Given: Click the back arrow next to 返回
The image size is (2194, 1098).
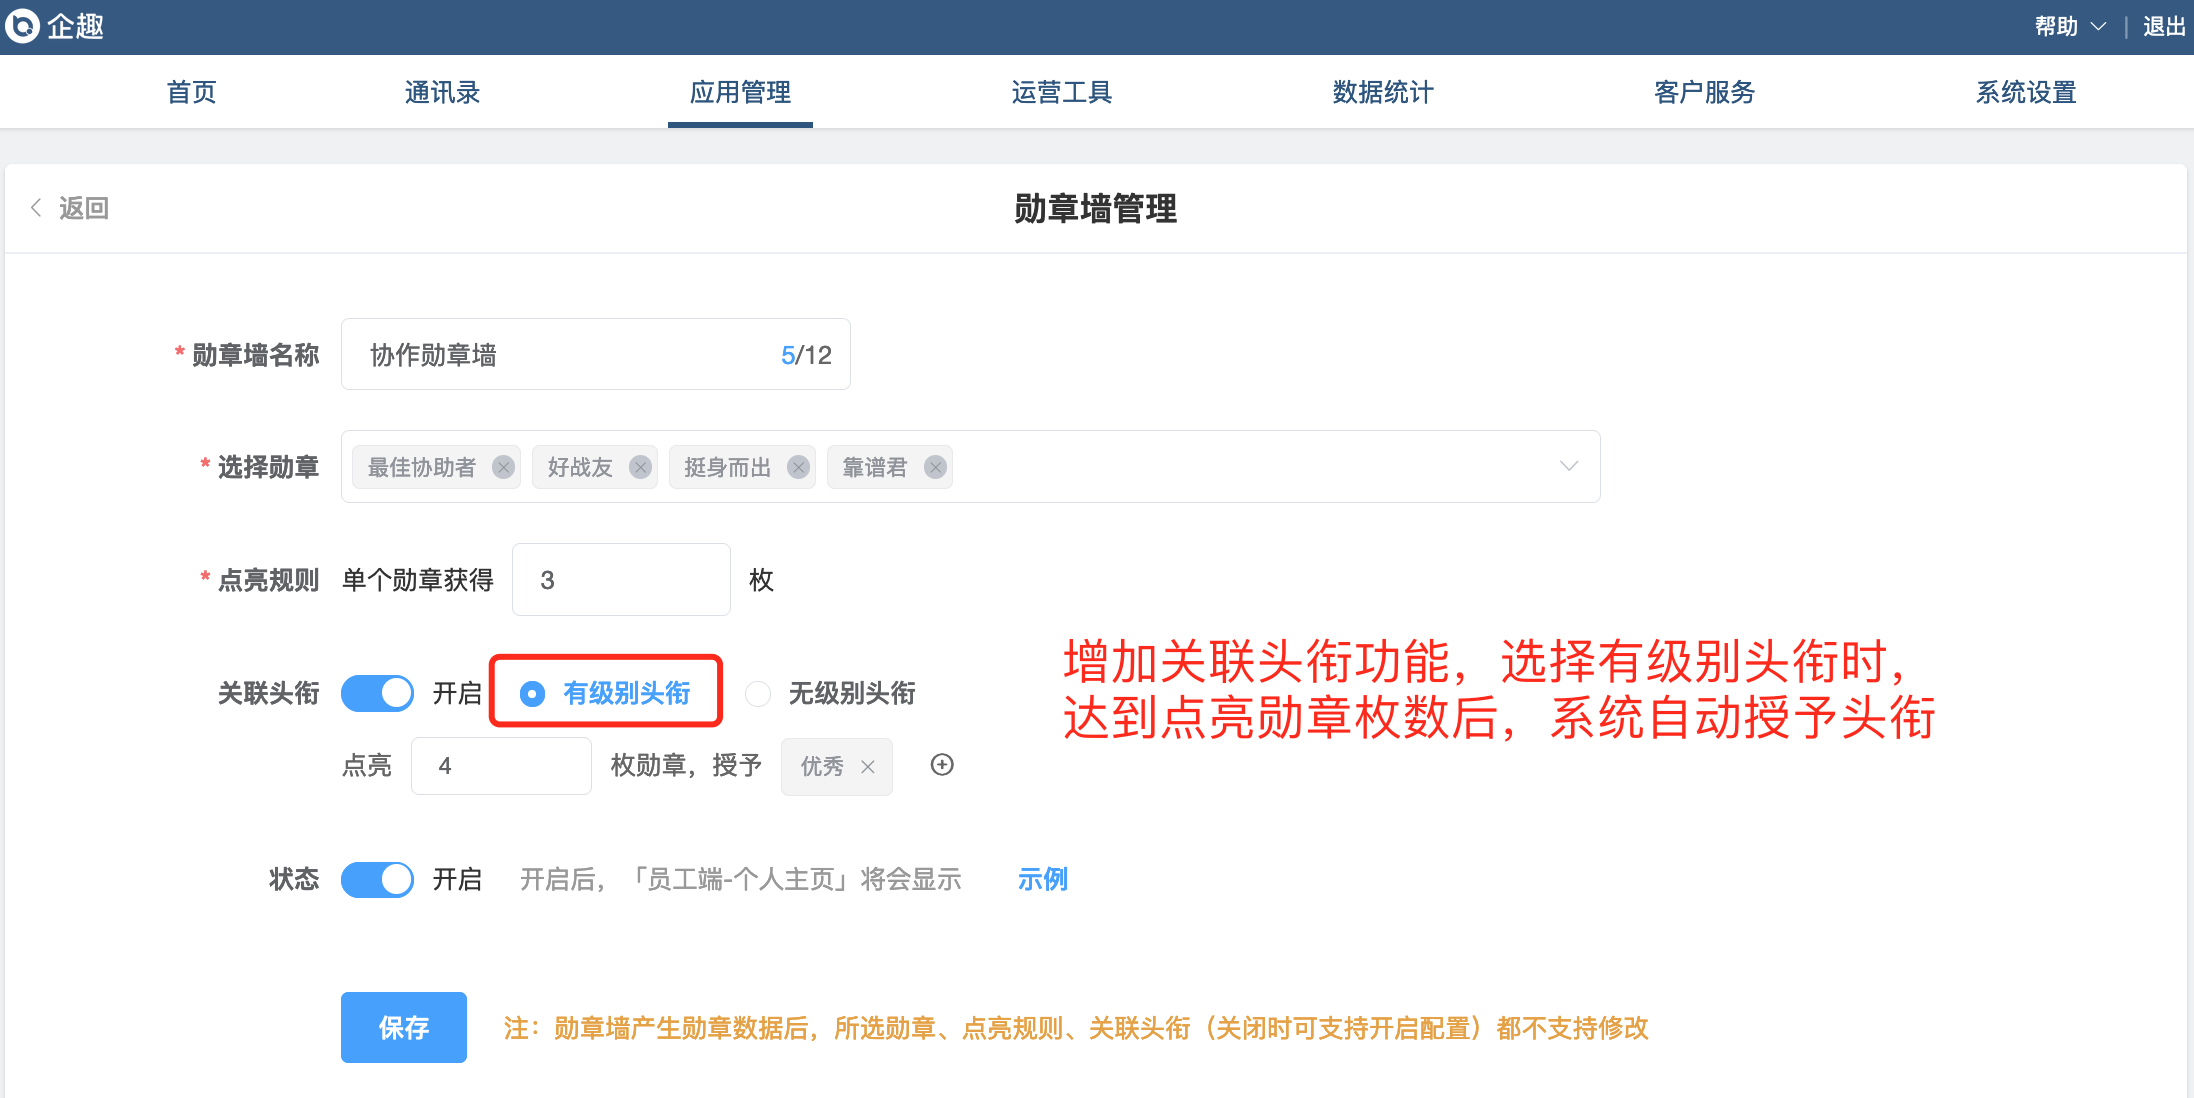Looking at the screenshot, I should click(x=36, y=208).
